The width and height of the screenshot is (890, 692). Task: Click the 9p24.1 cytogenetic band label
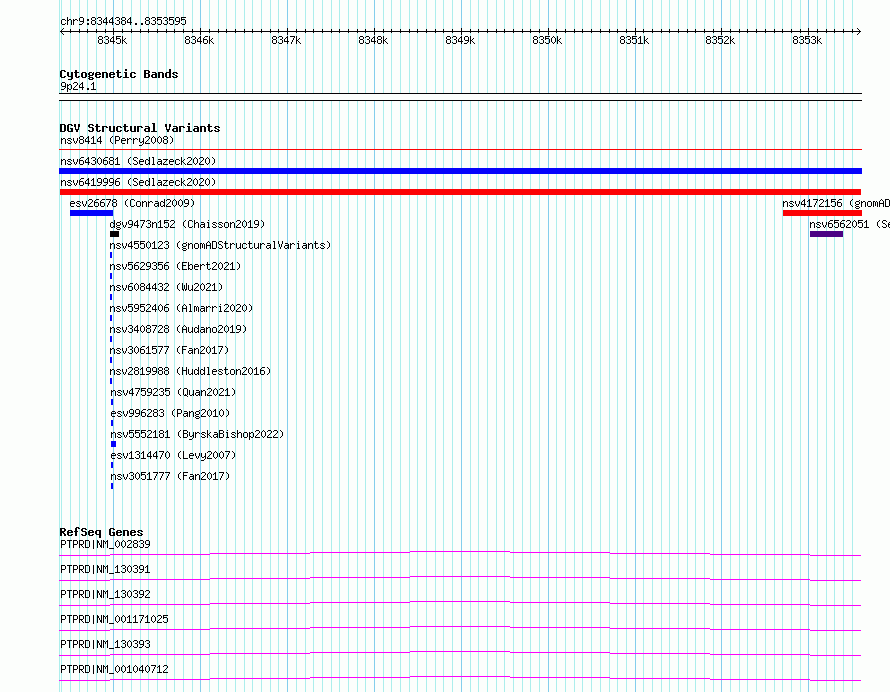pyautogui.click(x=78, y=86)
